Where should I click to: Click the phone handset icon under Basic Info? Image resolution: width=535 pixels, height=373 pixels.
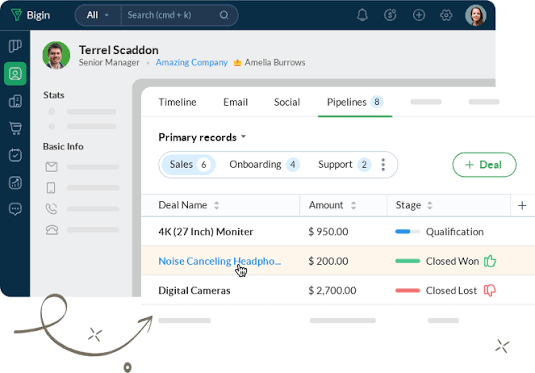coord(52,209)
